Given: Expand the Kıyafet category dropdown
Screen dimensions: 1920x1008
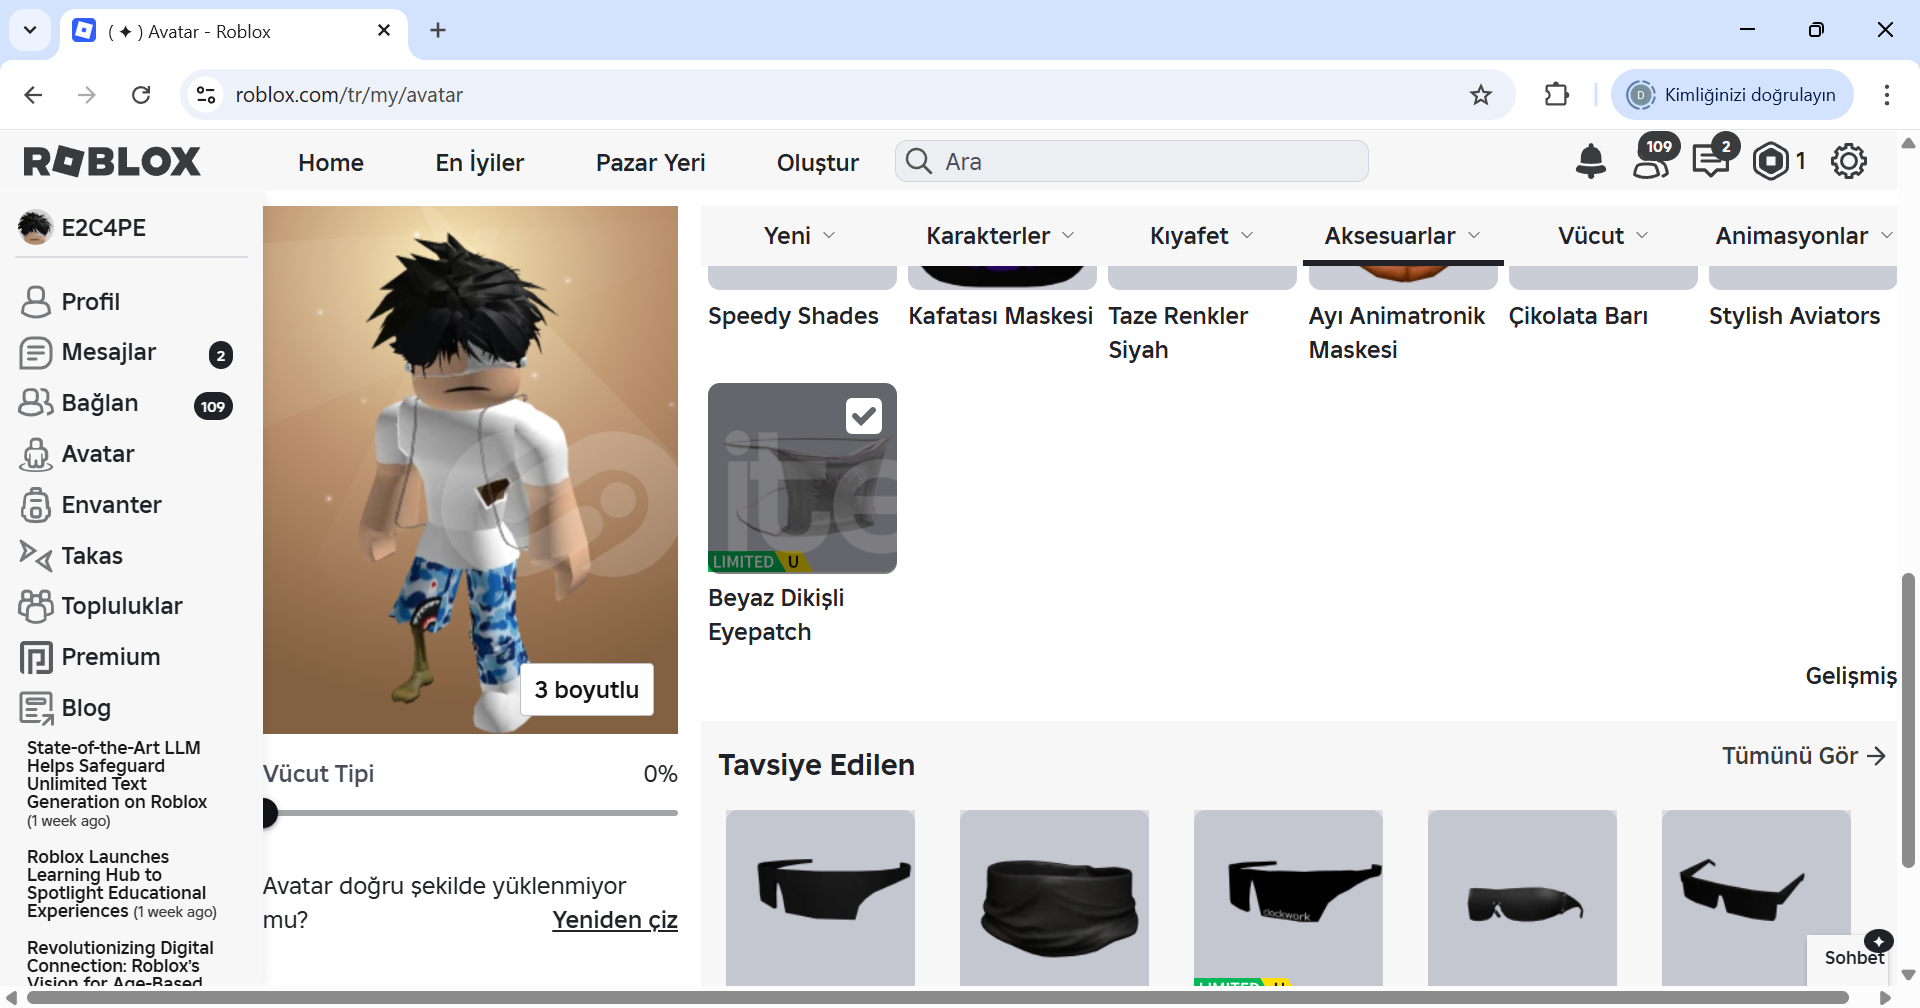Looking at the screenshot, I should [x=1201, y=236].
